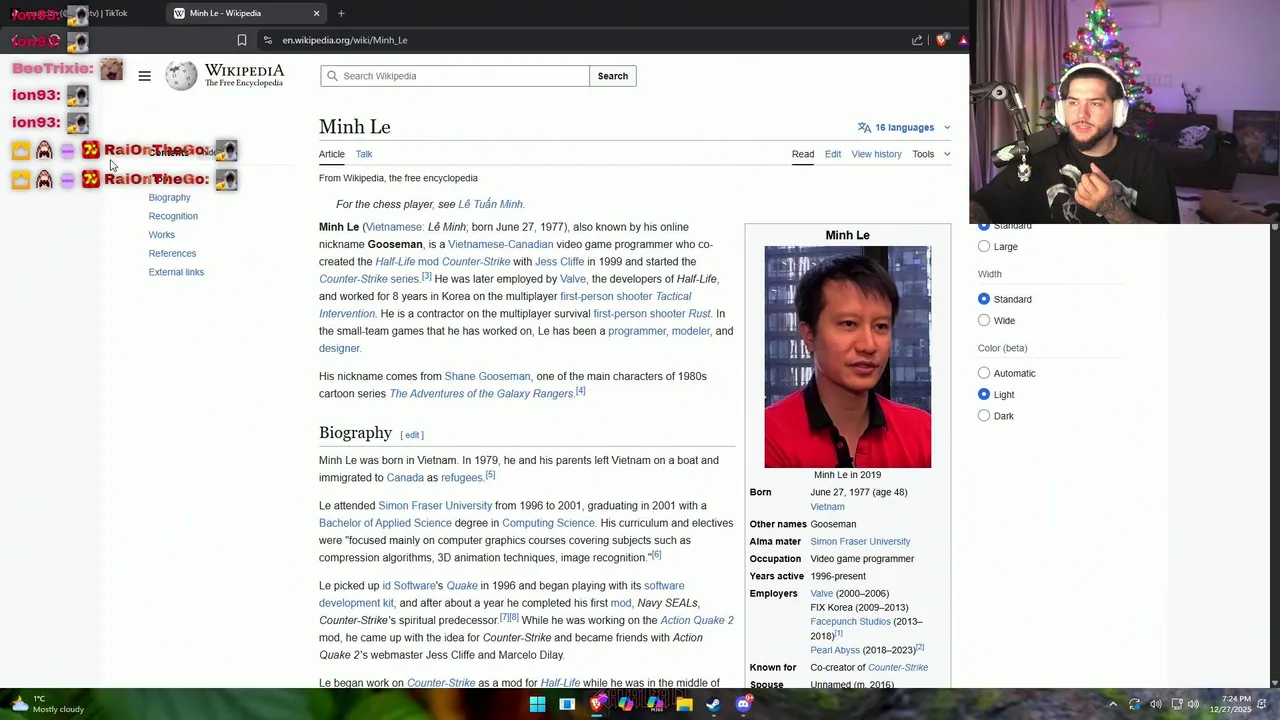Open the Jess Cliffe link in the intro
The width and height of the screenshot is (1280, 720).
click(559, 262)
